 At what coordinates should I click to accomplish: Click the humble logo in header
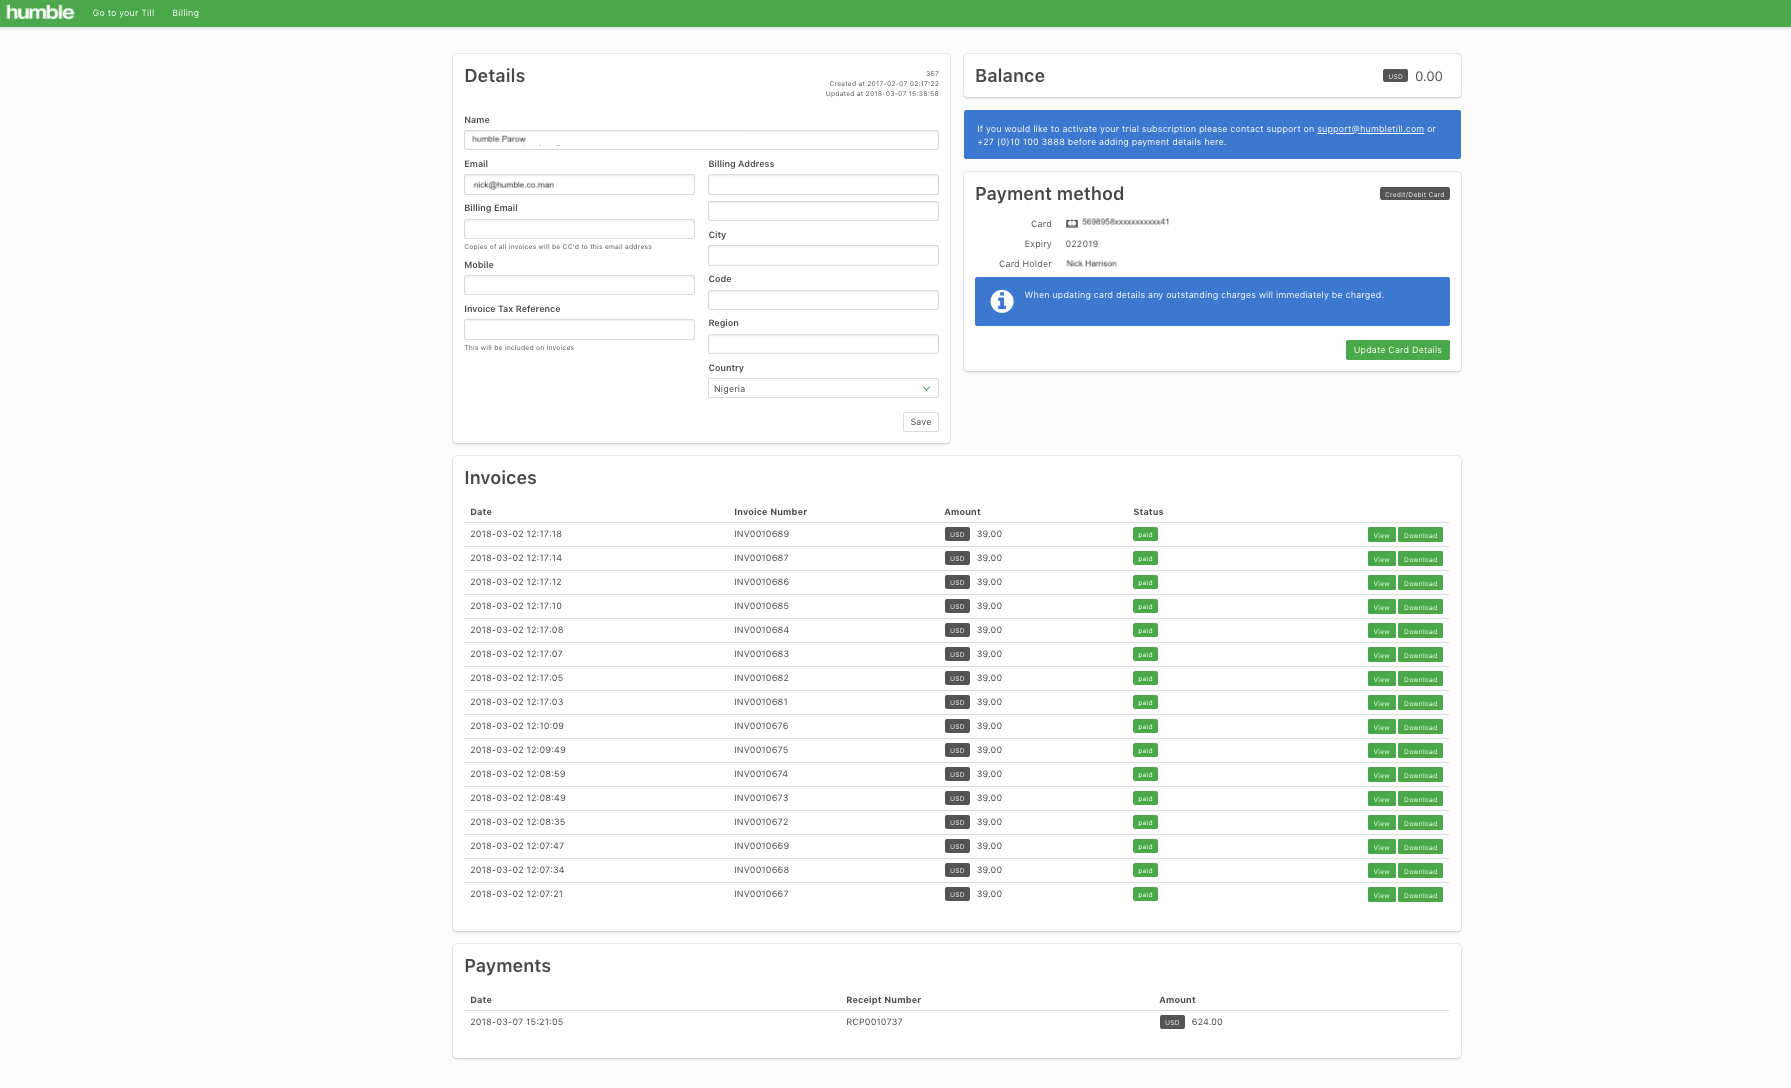click(x=40, y=12)
